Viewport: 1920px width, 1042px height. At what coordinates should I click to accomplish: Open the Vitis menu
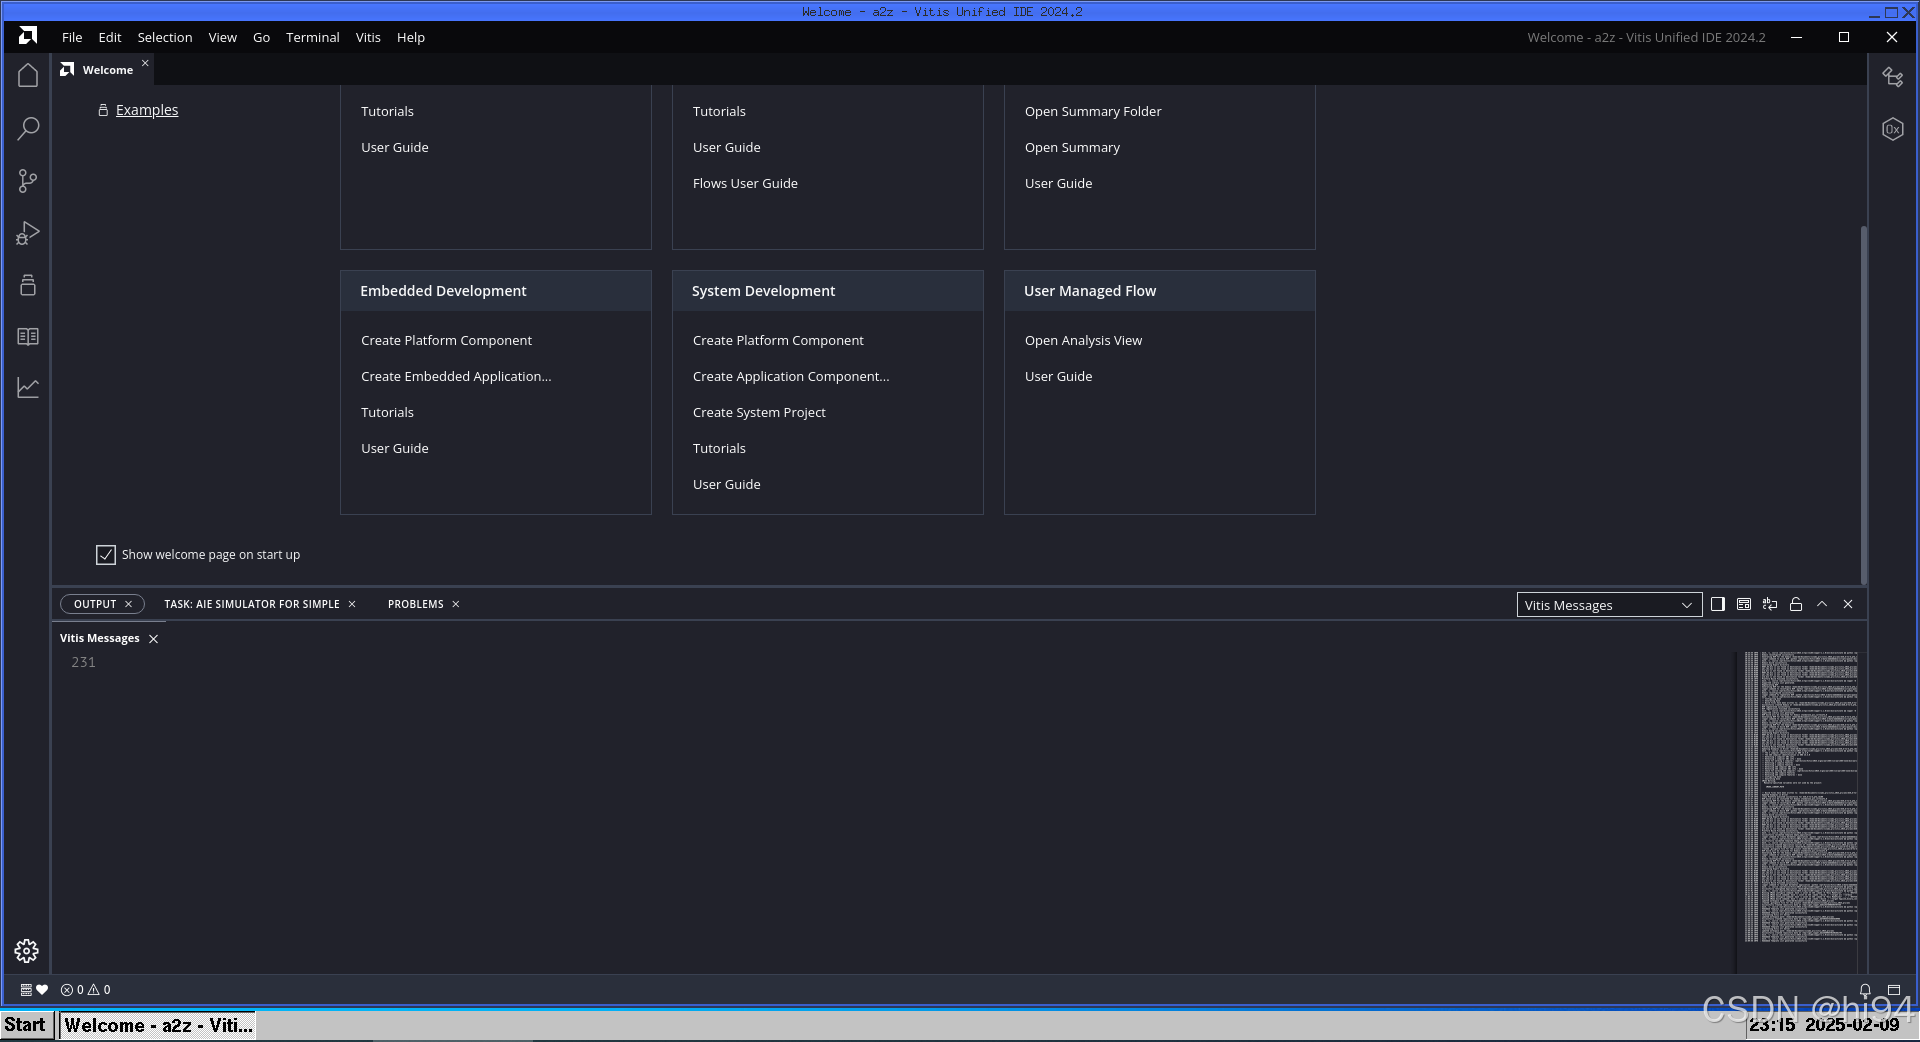[368, 37]
